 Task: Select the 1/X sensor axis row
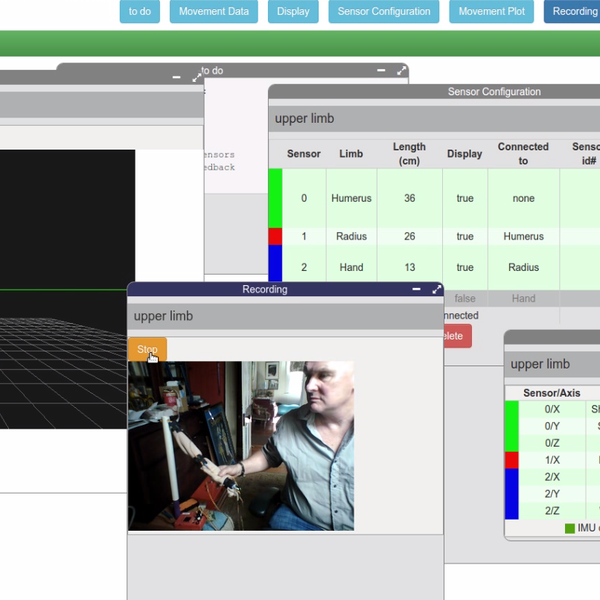click(552, 460)
